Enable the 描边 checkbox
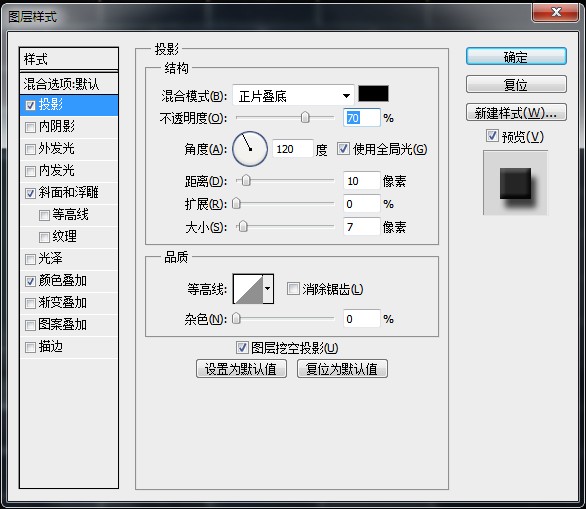 [x=30, y=348]
